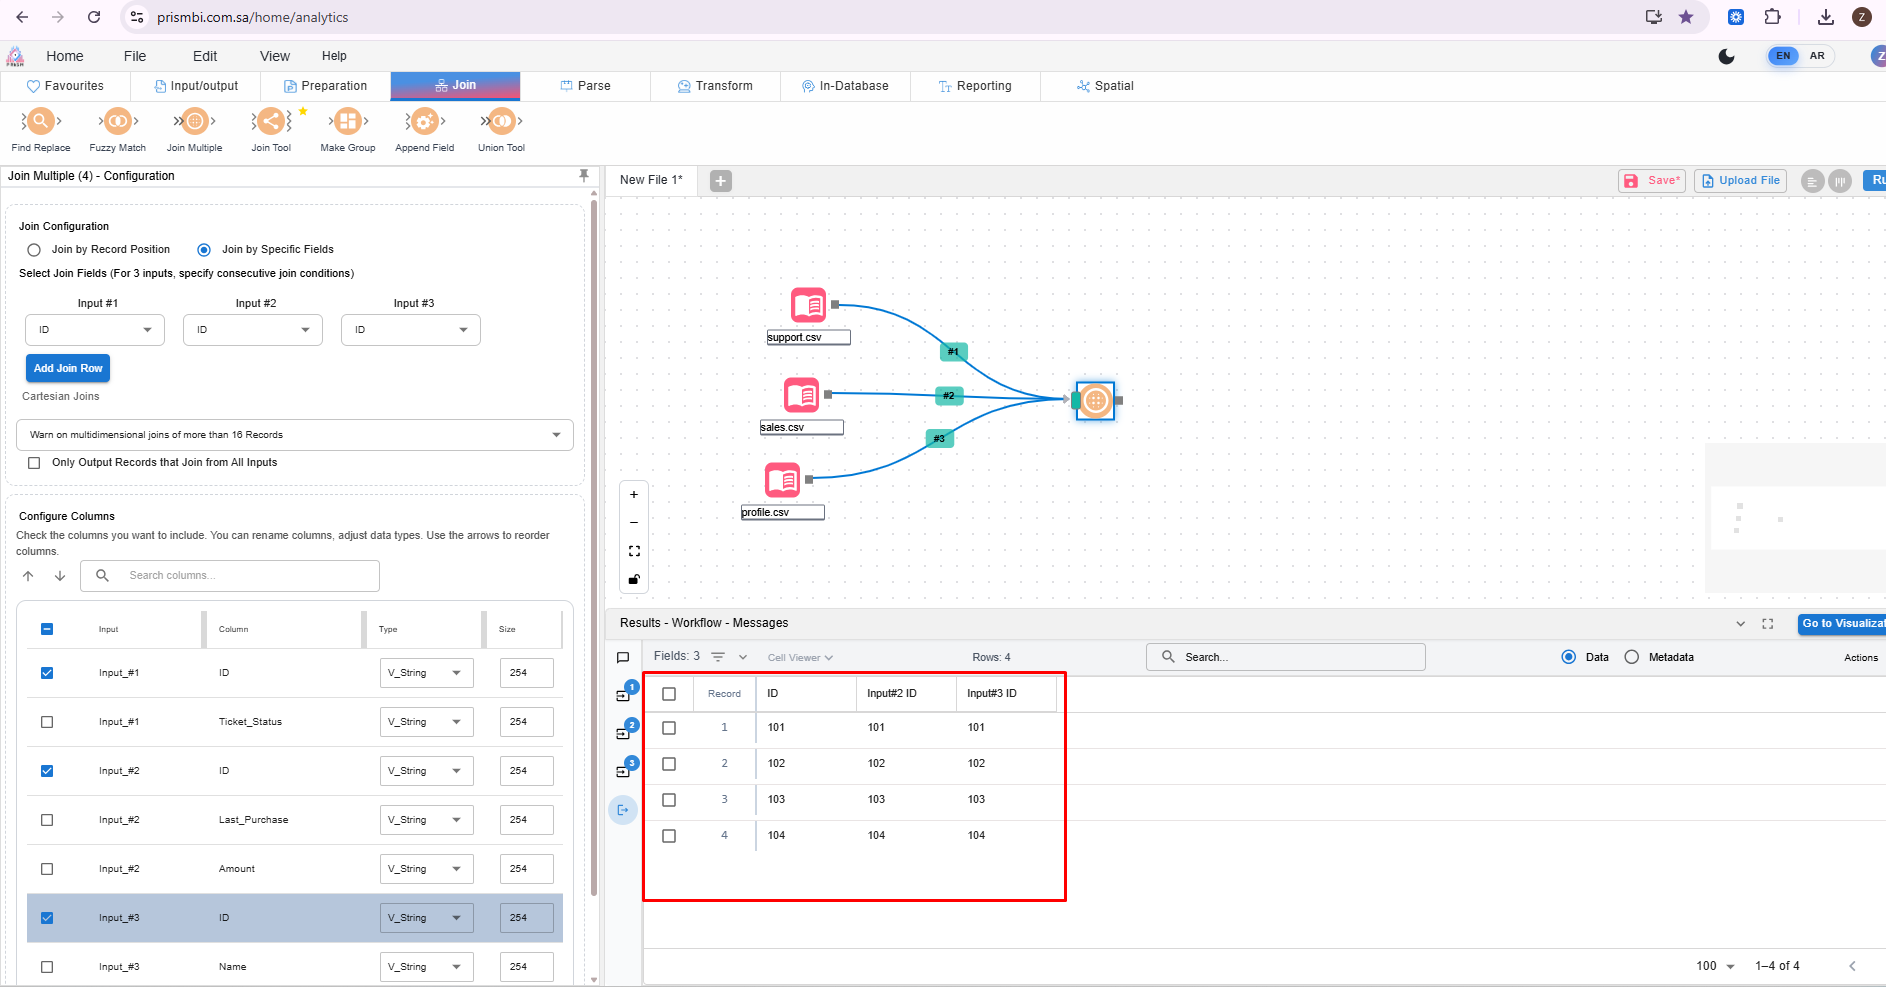Click the Search columns input field
This screenshot has width=1886, height=987.
pos(245,576)
